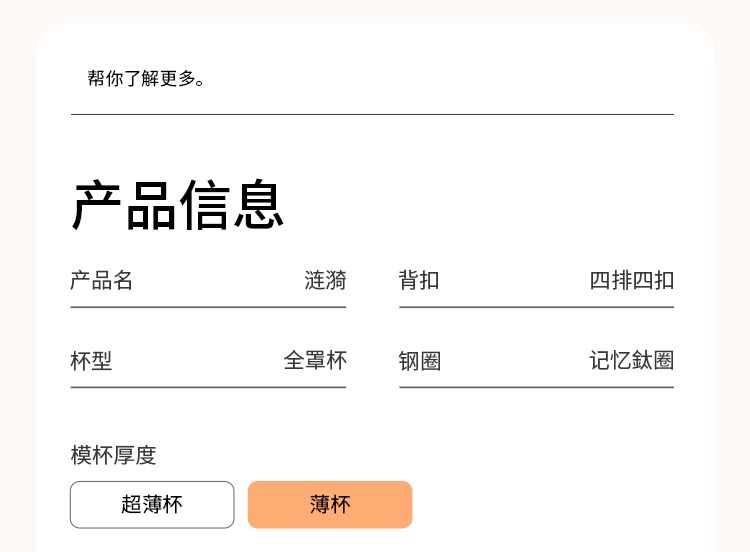The image size is (750, 552).
Task: Click the 四排四扣 value
Action: 631,280
